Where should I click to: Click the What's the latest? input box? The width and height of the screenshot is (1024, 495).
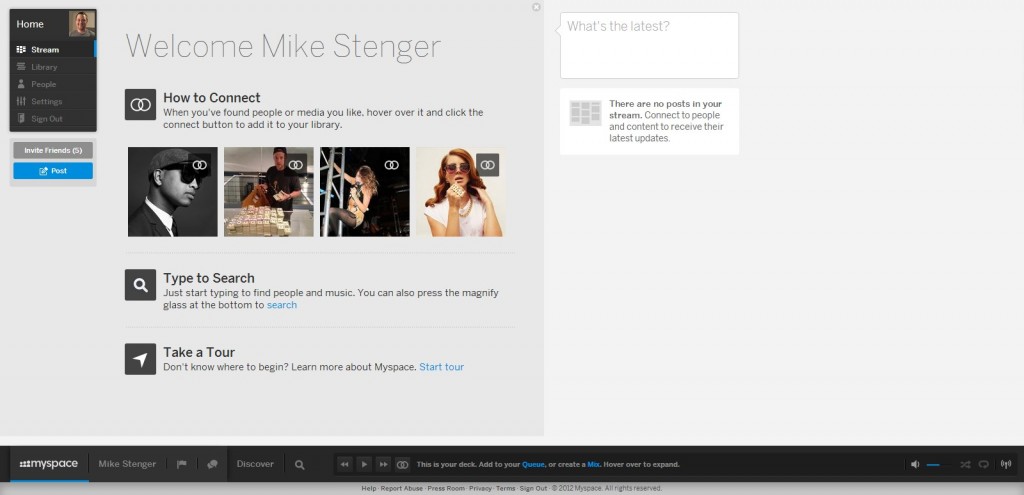[649, 45]
